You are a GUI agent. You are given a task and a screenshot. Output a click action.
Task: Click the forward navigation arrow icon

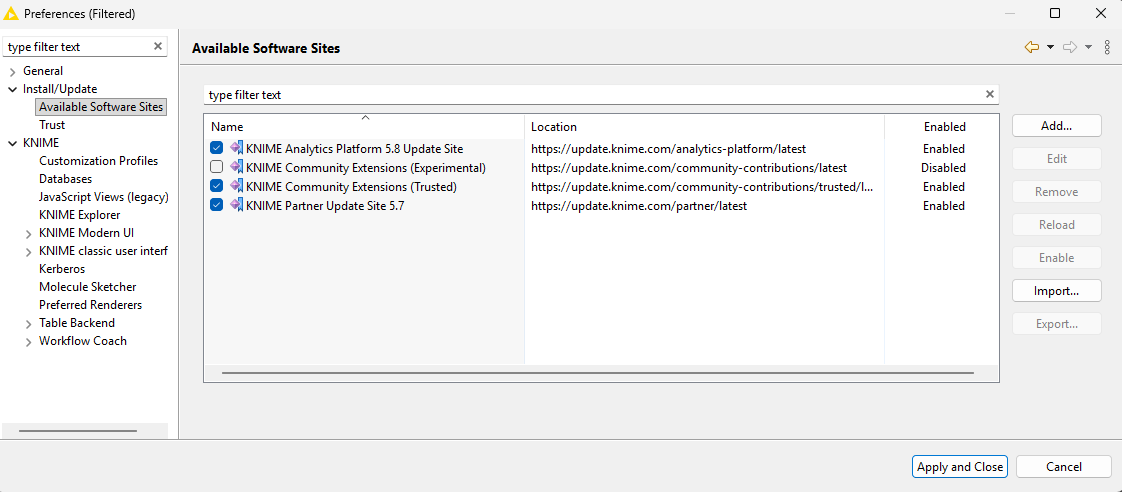click(x=1070, y=47)
